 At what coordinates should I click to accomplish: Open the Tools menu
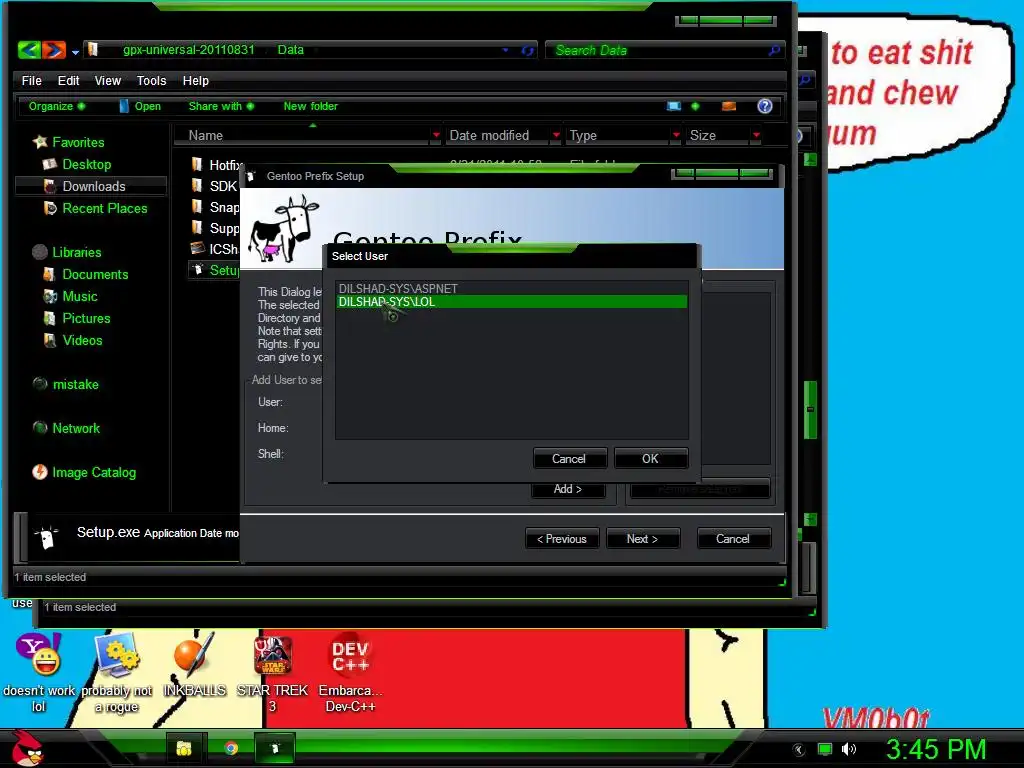click(x=152, y=80)
